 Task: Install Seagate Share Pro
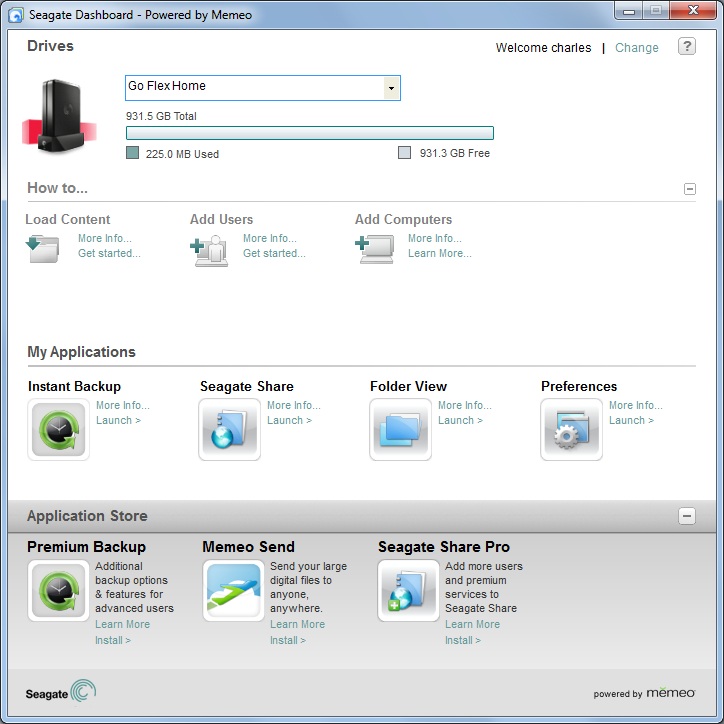(463, 640)
